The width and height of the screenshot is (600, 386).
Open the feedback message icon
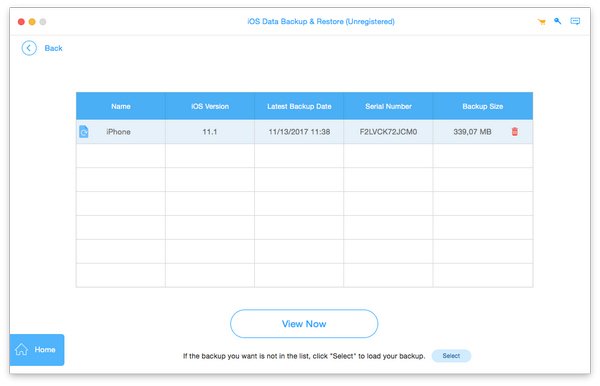[575, 21]
